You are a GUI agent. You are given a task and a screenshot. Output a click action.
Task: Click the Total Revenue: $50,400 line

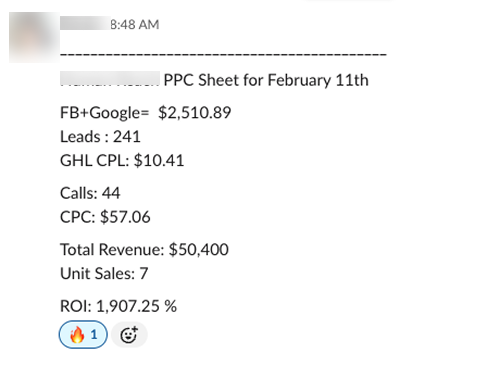click(x=144, y=250)
